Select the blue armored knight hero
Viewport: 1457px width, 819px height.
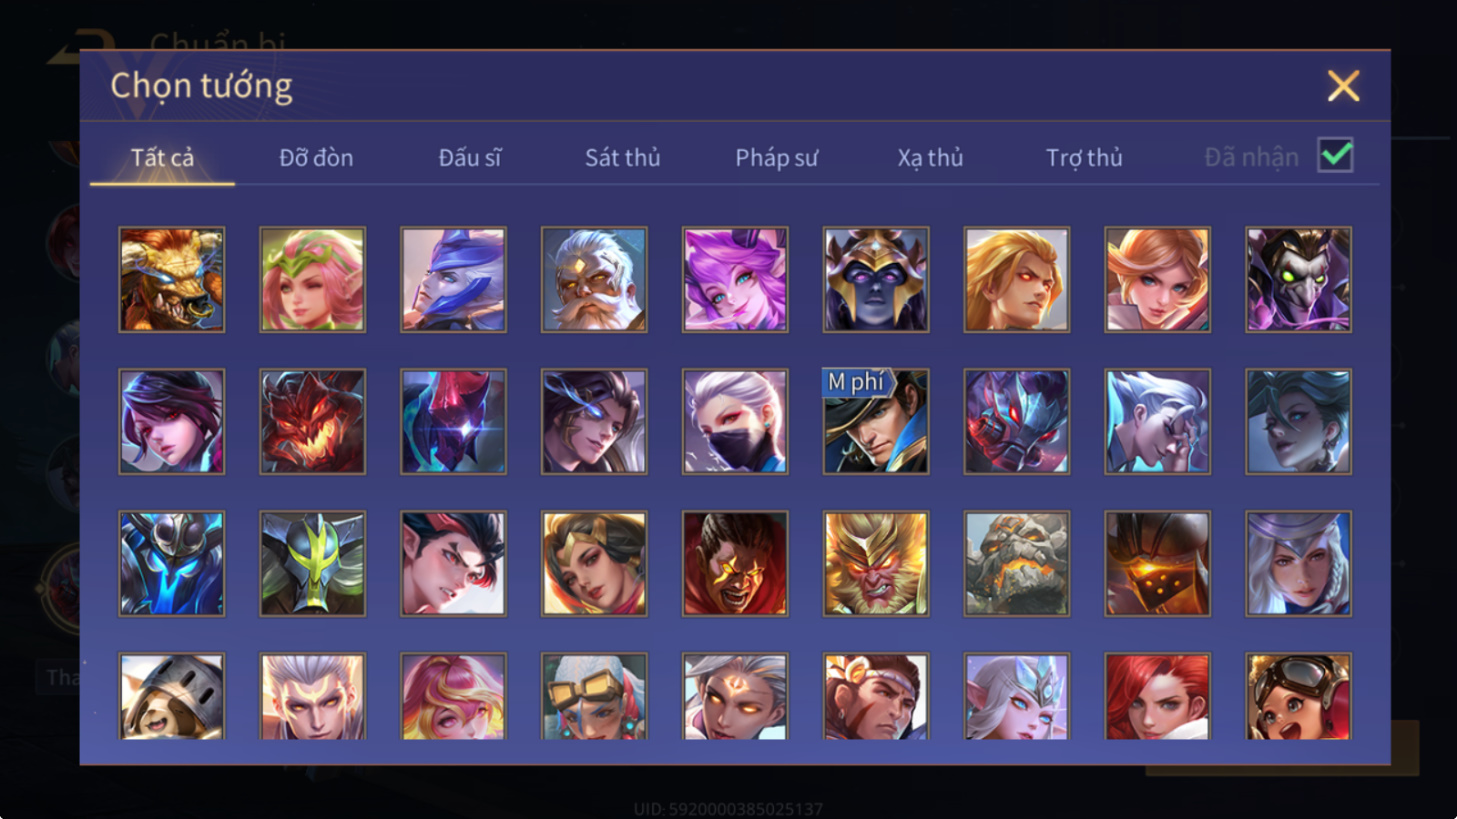point(172,563)
